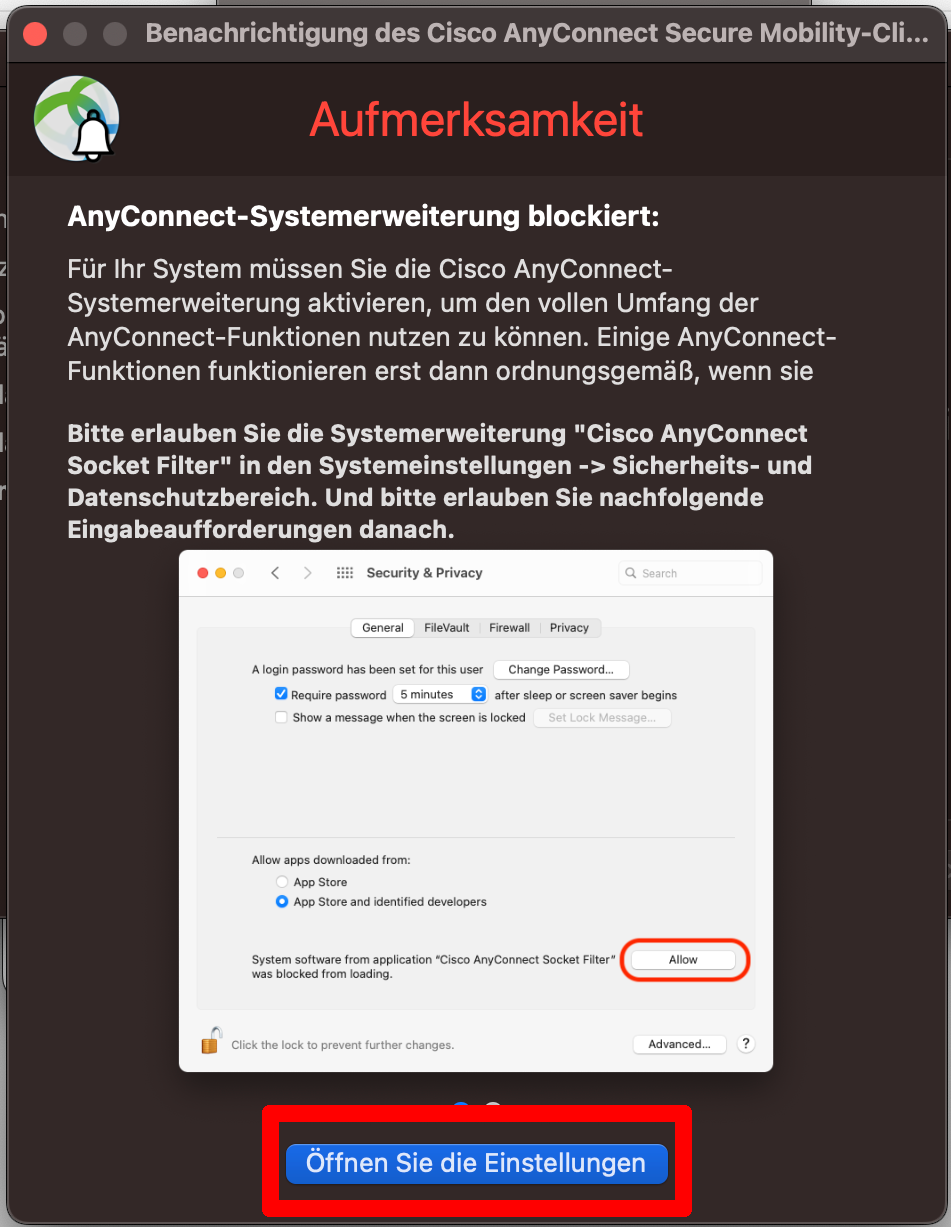Image resolution: width=951 pixels, height=1227 pixels.
Task: Enable the Require password checkbox
Action: (x=281, y=693)
